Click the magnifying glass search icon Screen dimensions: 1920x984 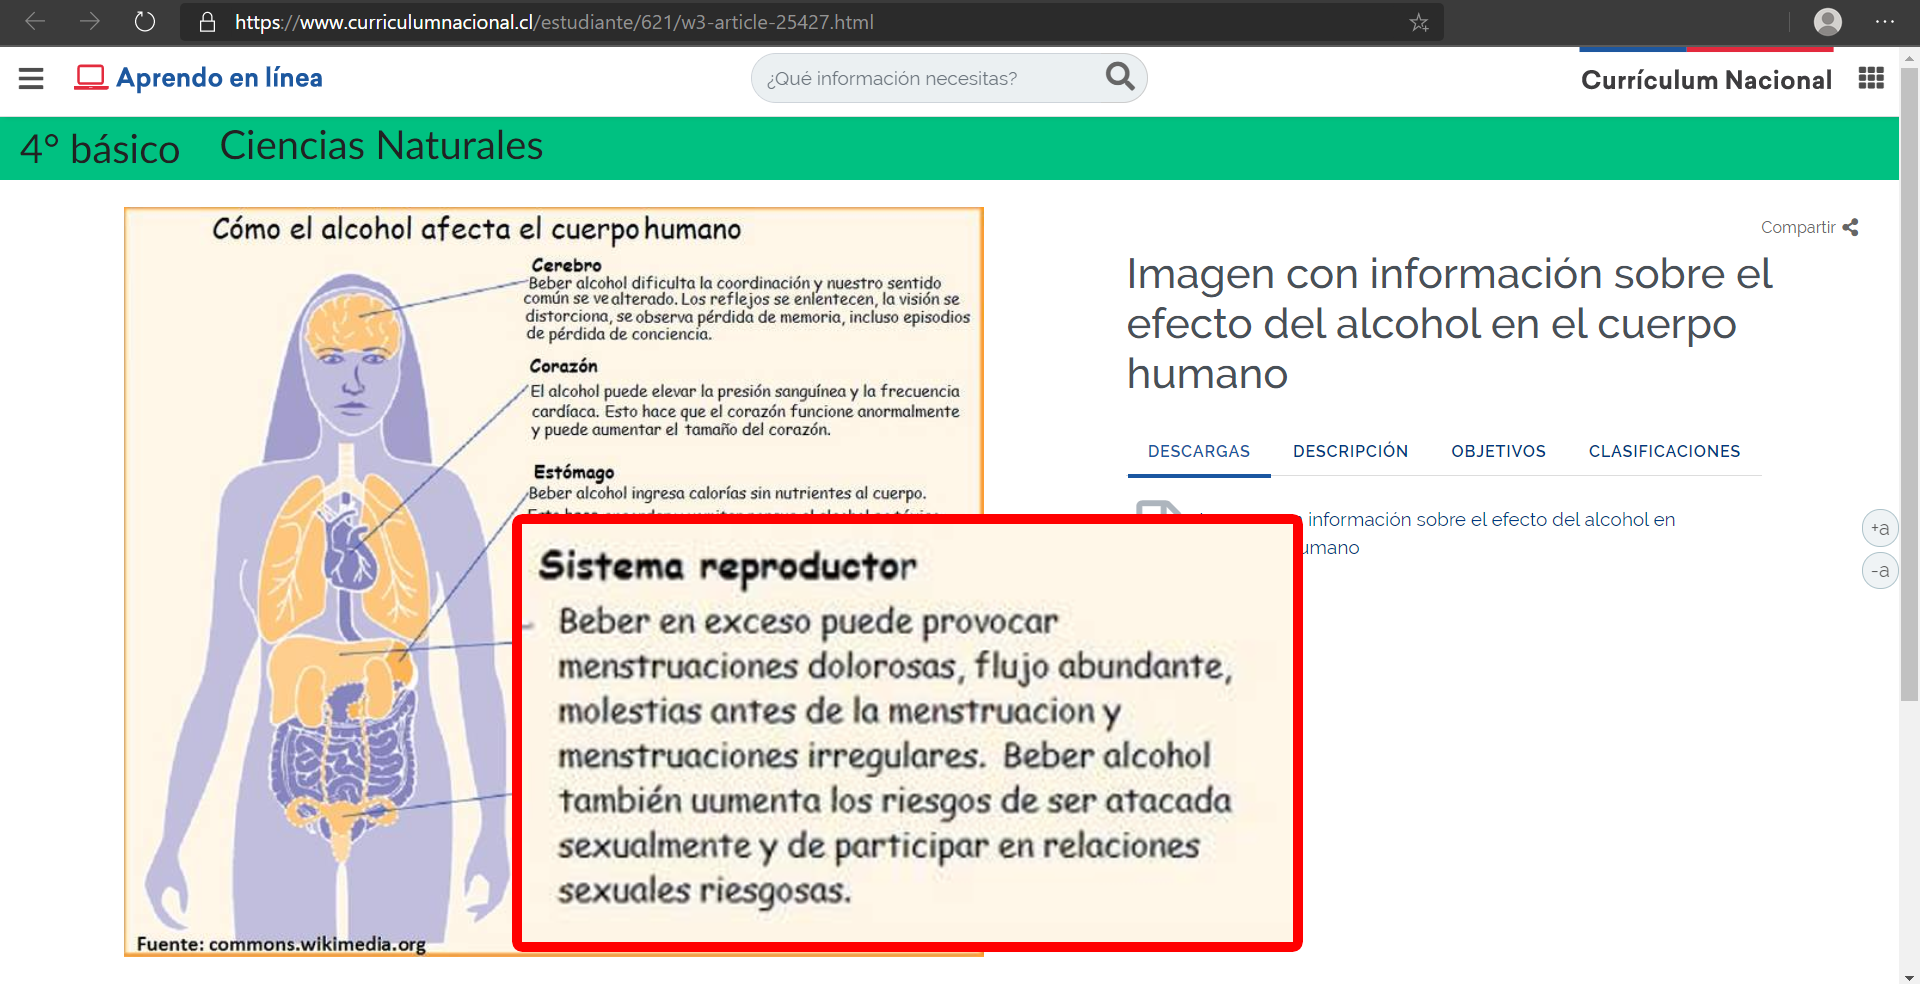click(x=1120, y=76)
